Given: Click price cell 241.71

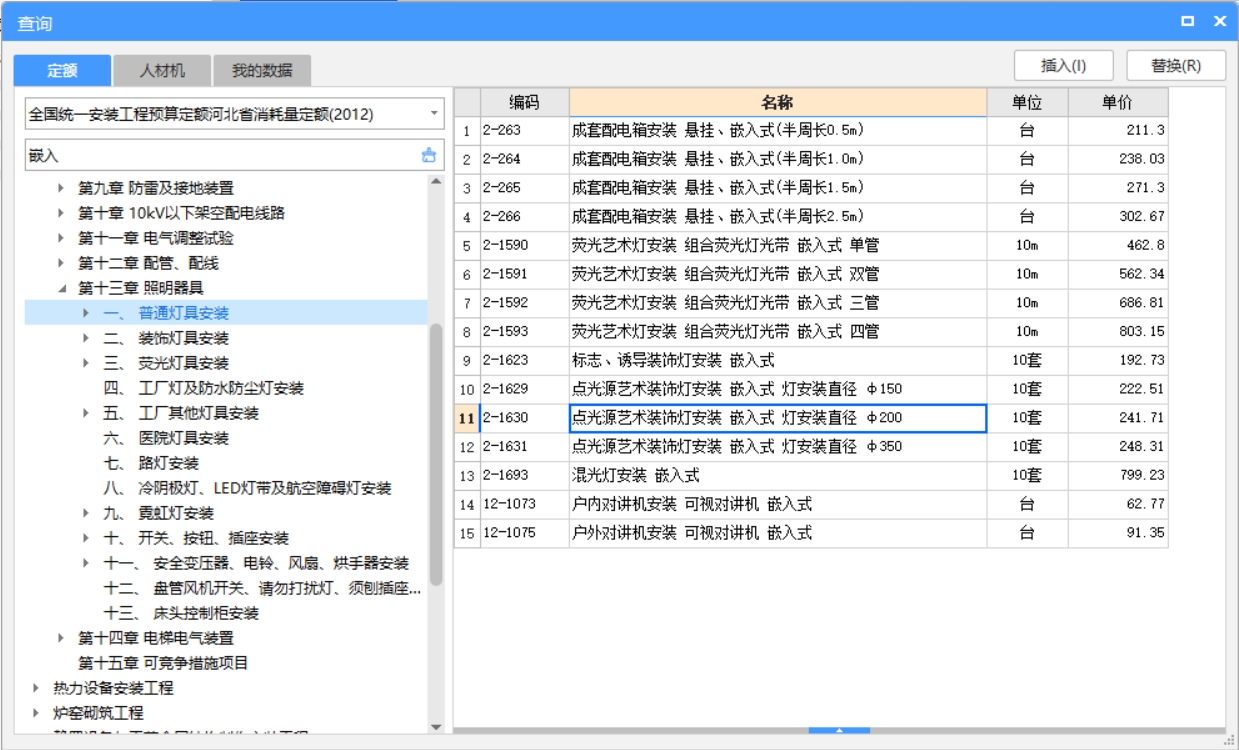Looking at the screenshot, I should pos(1117,418).
